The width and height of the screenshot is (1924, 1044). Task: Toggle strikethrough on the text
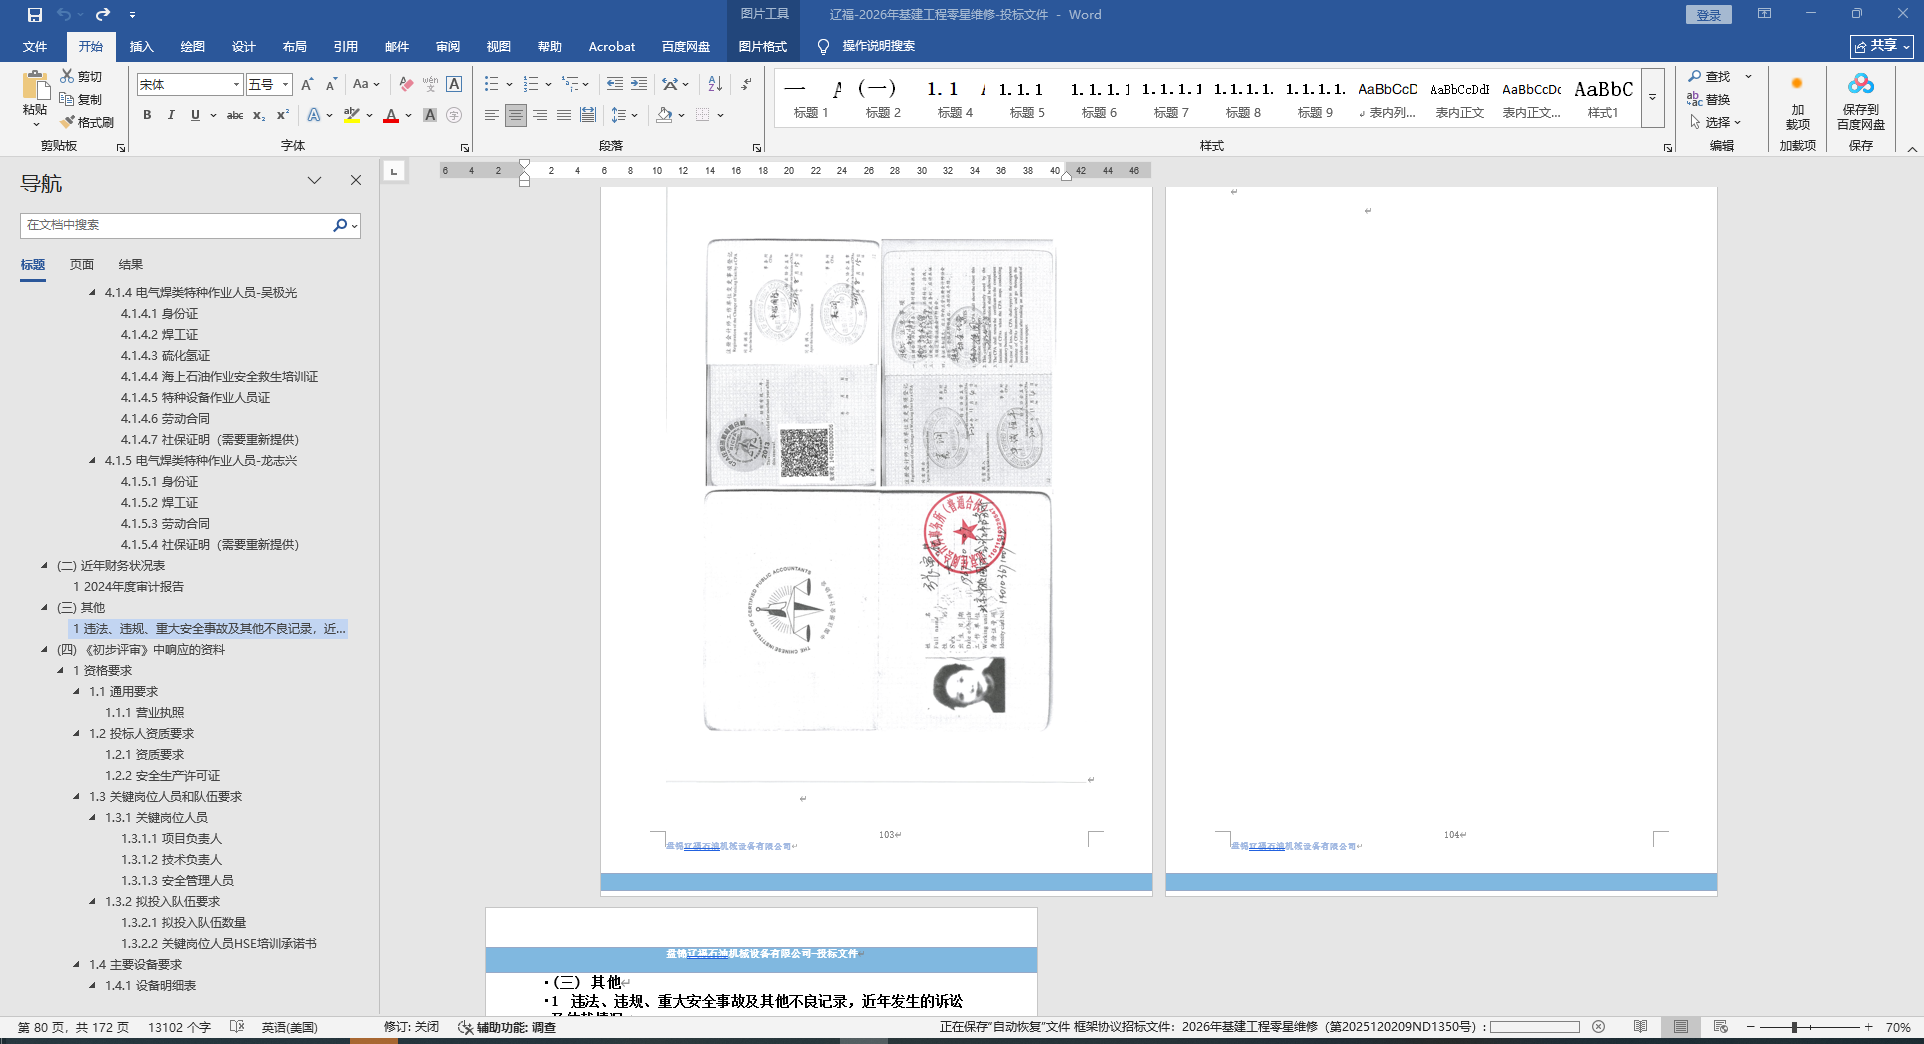[235, 115]
